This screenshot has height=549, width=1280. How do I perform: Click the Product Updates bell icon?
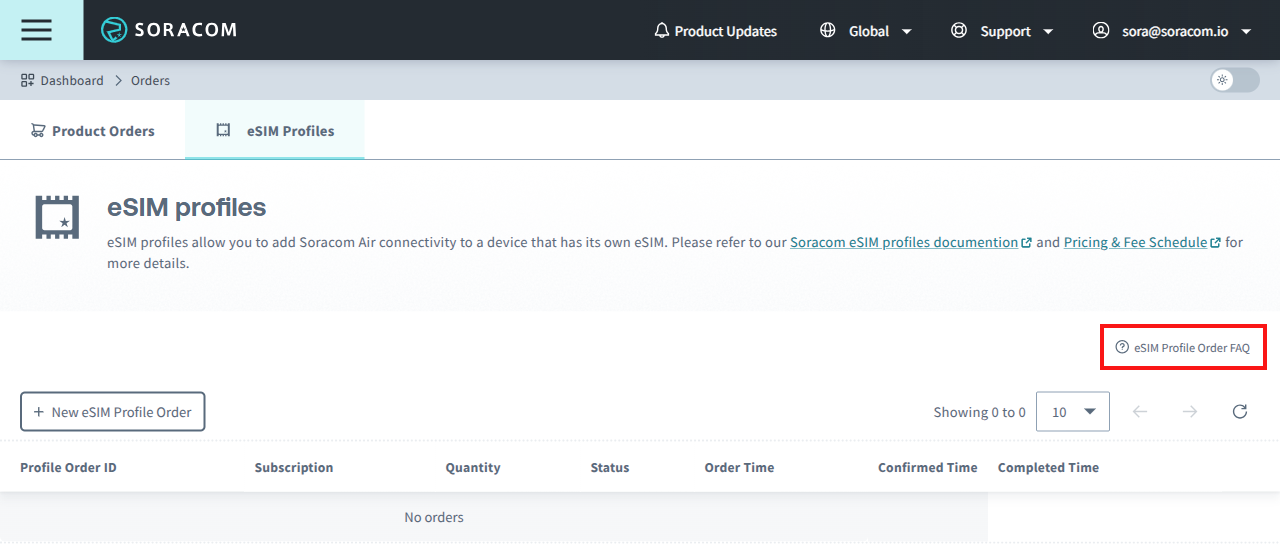point(661,31)
